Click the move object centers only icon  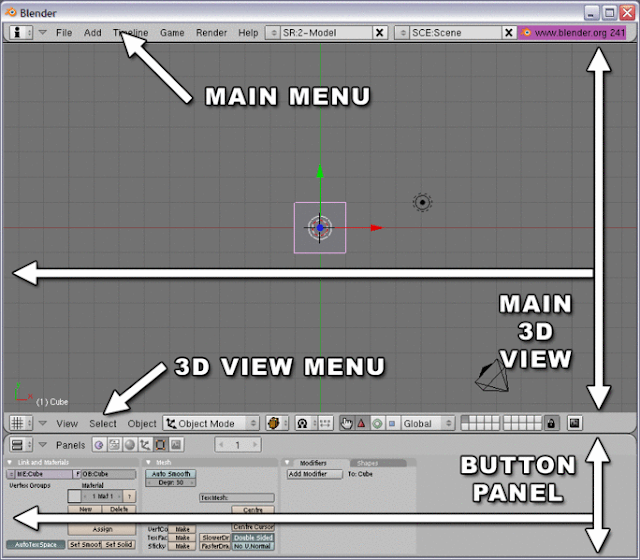click(x=326, y=423)
